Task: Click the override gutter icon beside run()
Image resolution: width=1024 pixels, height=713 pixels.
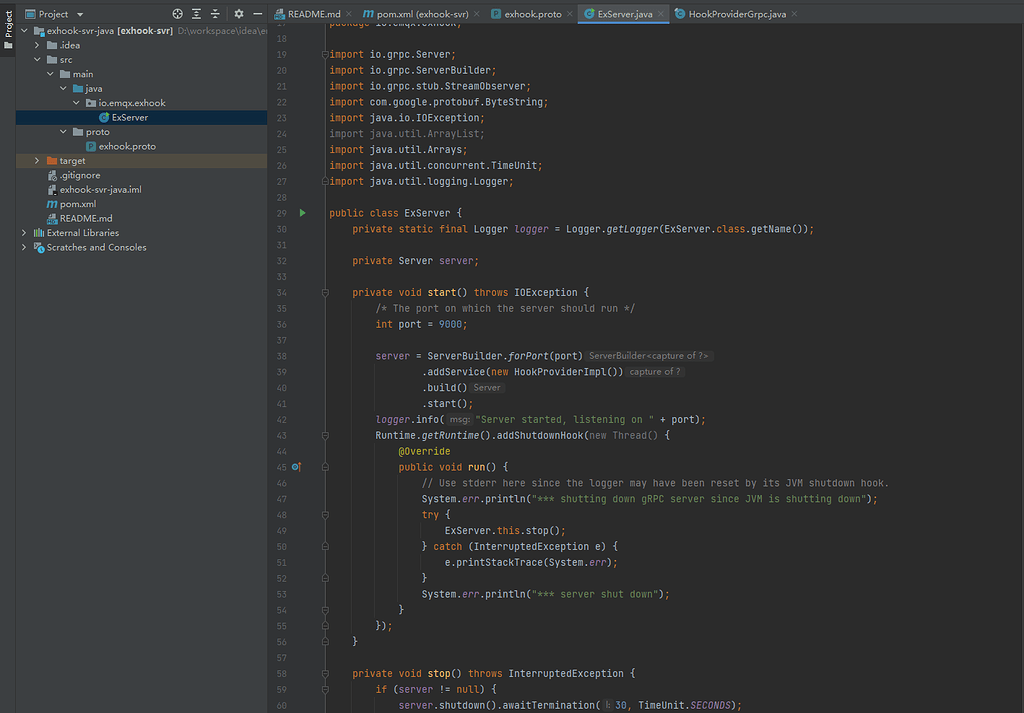Action: (x=297, y=467)
